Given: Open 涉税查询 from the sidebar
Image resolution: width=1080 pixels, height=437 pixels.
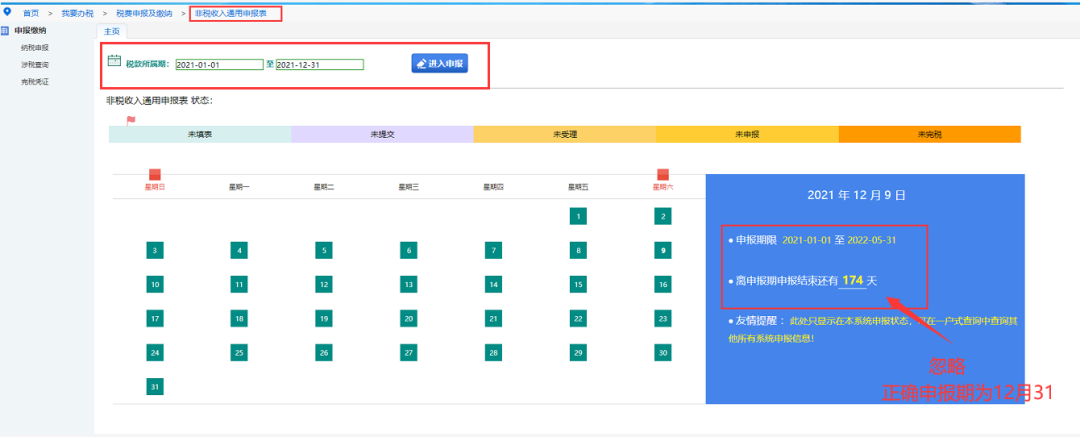Looking at the screenshot, I should [x=35, y=64].
